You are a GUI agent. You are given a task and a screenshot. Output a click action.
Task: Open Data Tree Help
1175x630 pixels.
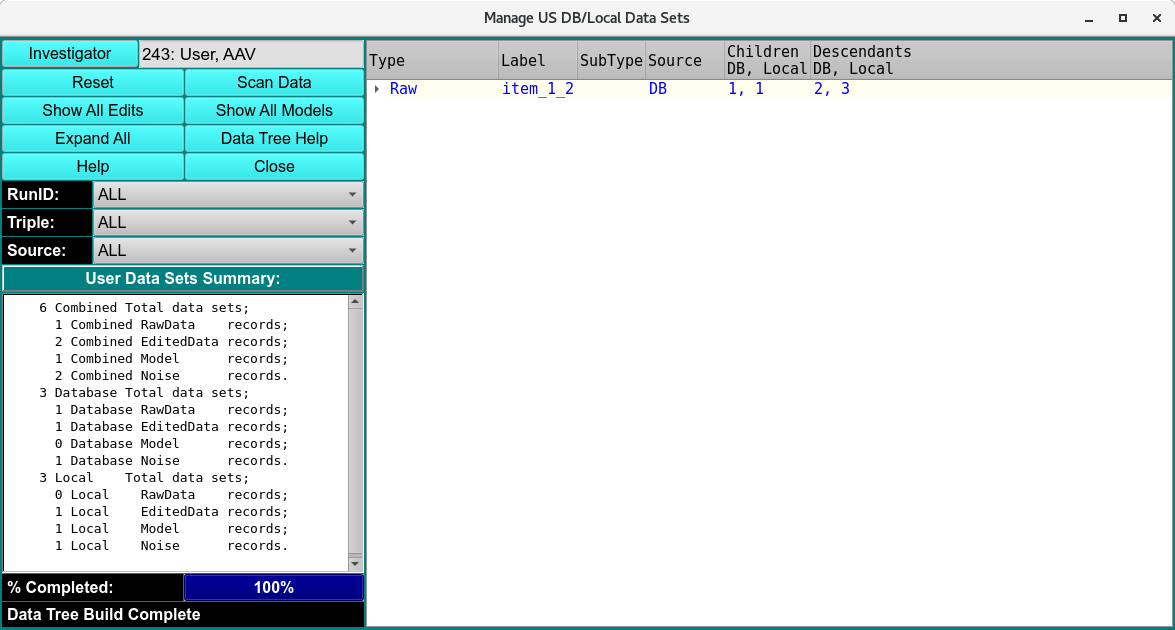[x=273, y=138]
